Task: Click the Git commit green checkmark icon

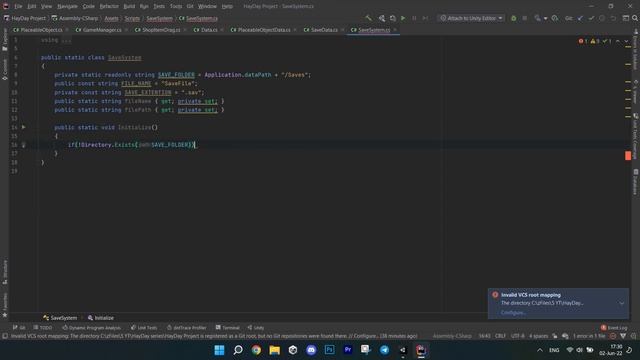Action: 591,18
